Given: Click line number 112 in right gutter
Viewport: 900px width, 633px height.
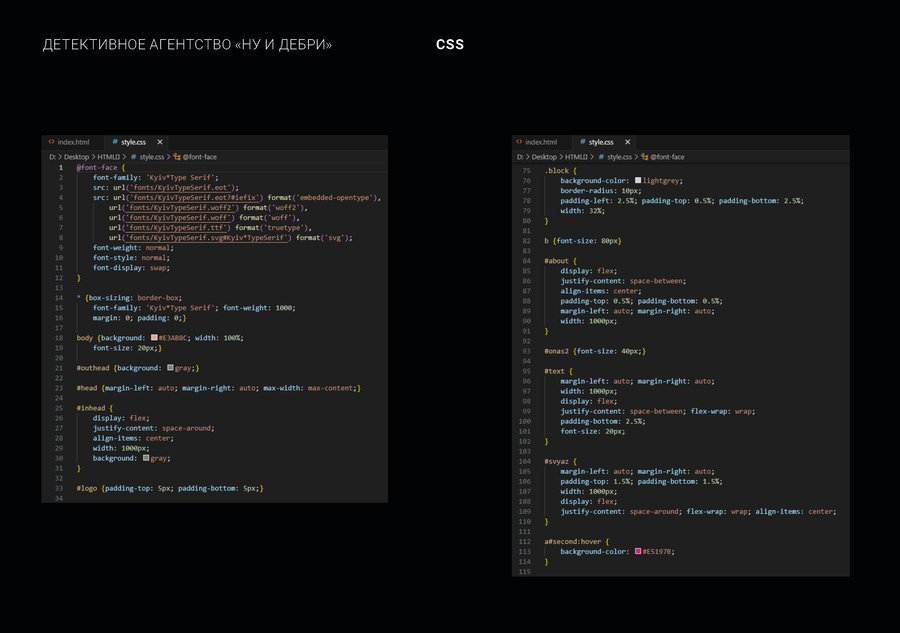Looking at the screenshot, I should pyautogui.click(x=525, y=542).
